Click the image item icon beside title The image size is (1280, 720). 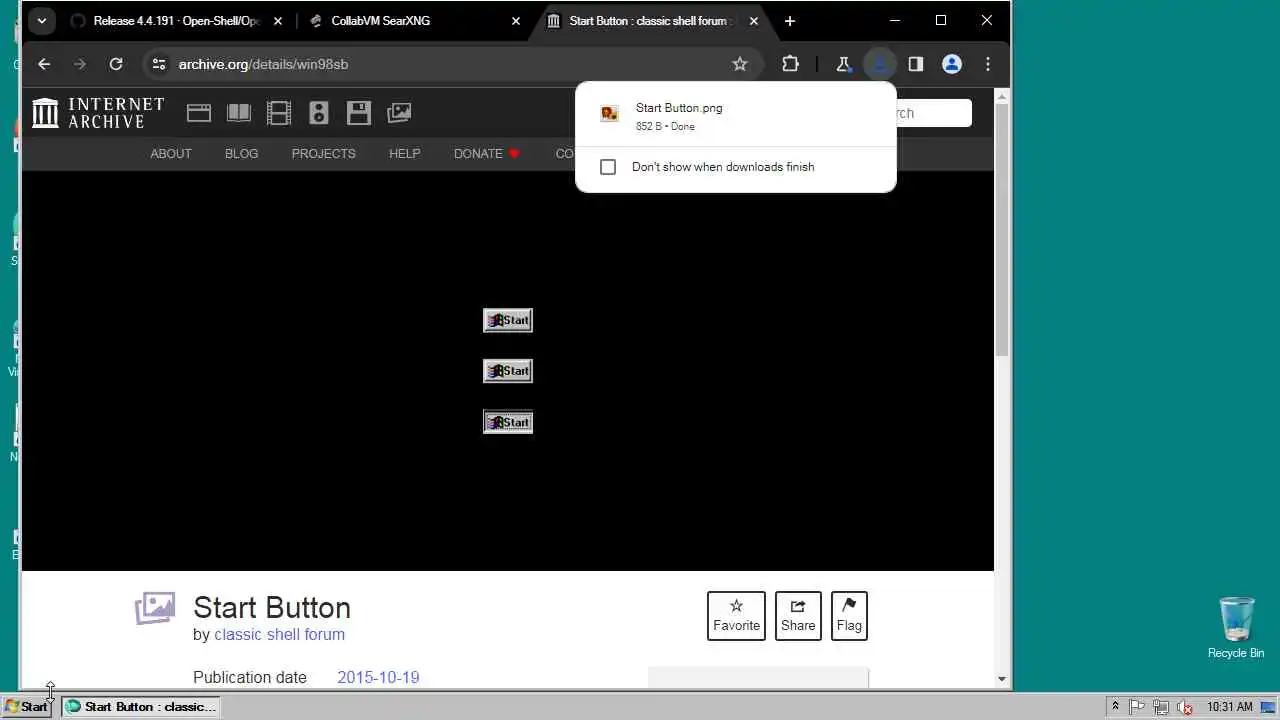pyautogui.click(x=155, y=608)
